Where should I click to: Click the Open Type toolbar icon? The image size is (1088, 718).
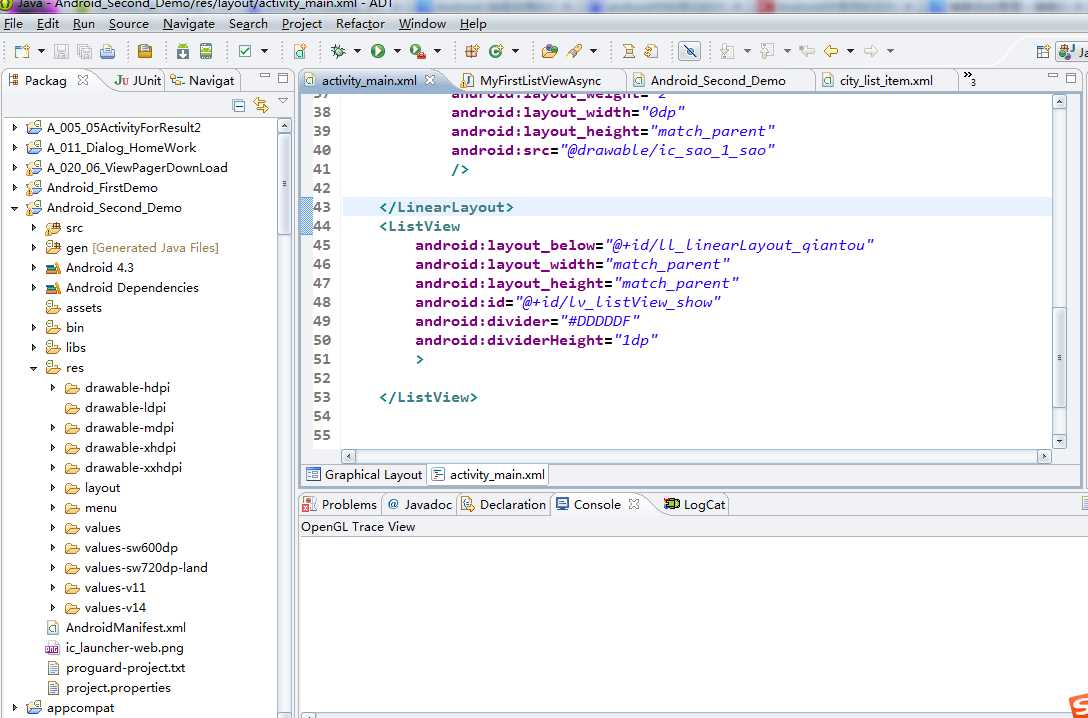(550, 51)
